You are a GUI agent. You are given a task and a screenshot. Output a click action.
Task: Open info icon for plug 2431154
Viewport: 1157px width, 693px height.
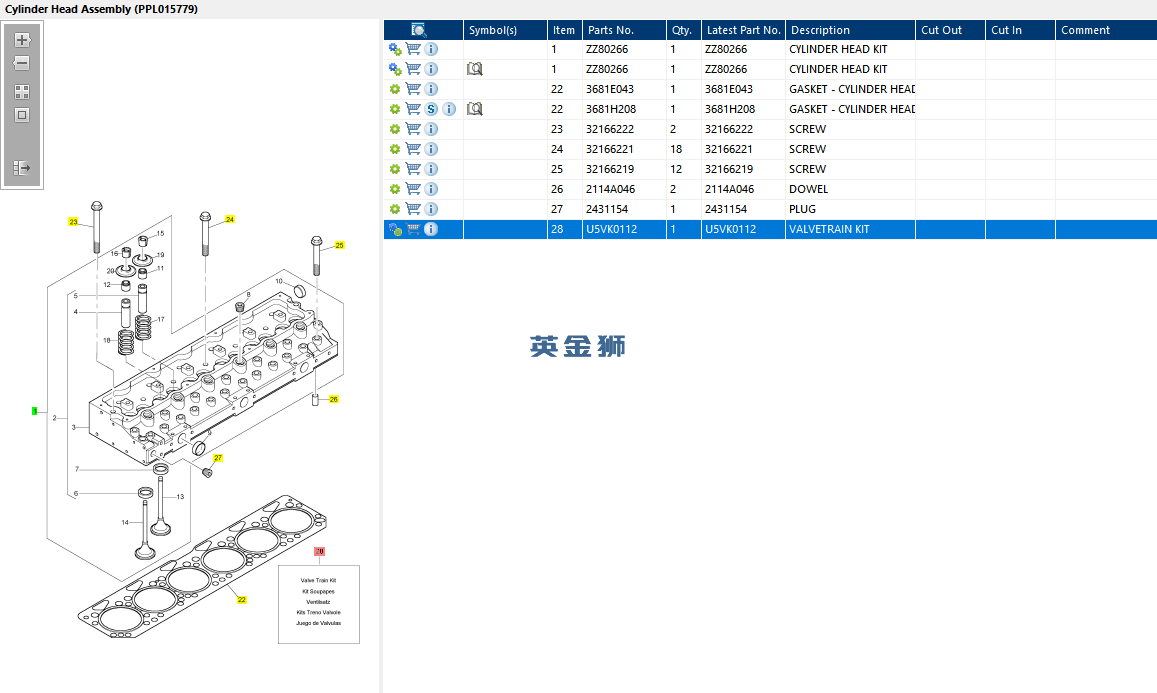point(431,209)
